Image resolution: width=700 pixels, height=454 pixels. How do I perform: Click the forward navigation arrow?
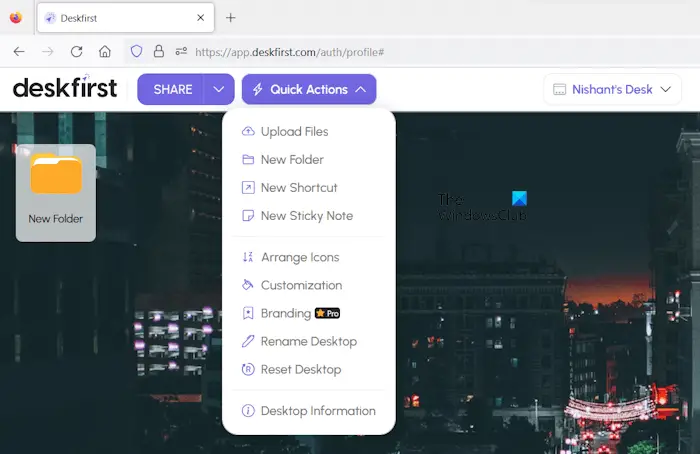47,51
